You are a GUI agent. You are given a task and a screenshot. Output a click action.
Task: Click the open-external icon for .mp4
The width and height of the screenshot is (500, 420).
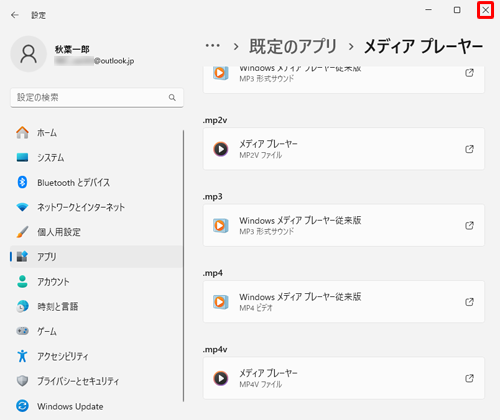click(x=469, y=302)
